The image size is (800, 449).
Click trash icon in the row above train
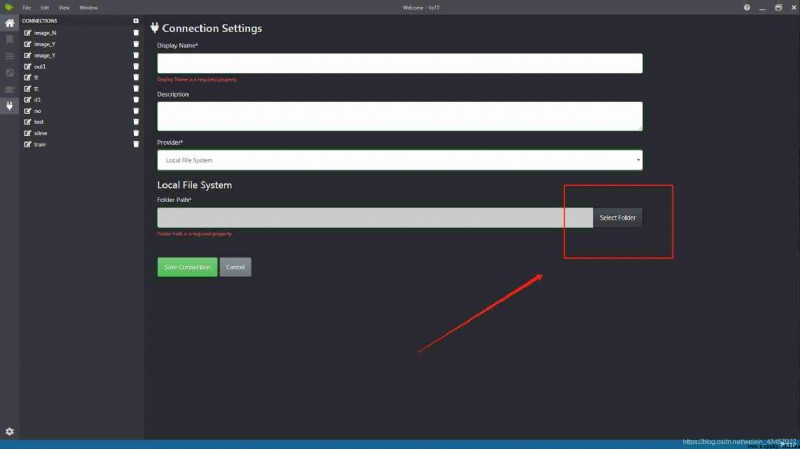point(136,133)
